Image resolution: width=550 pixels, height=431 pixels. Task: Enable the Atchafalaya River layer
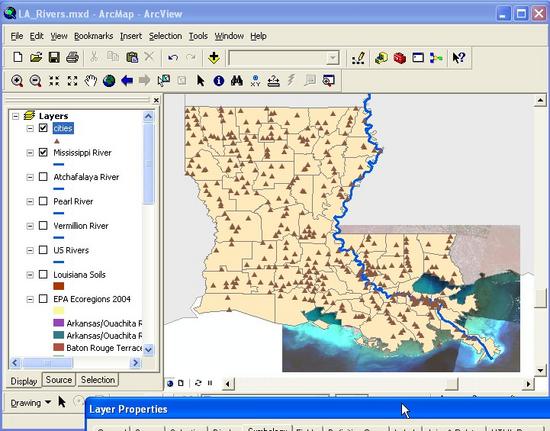click(43, 176)
